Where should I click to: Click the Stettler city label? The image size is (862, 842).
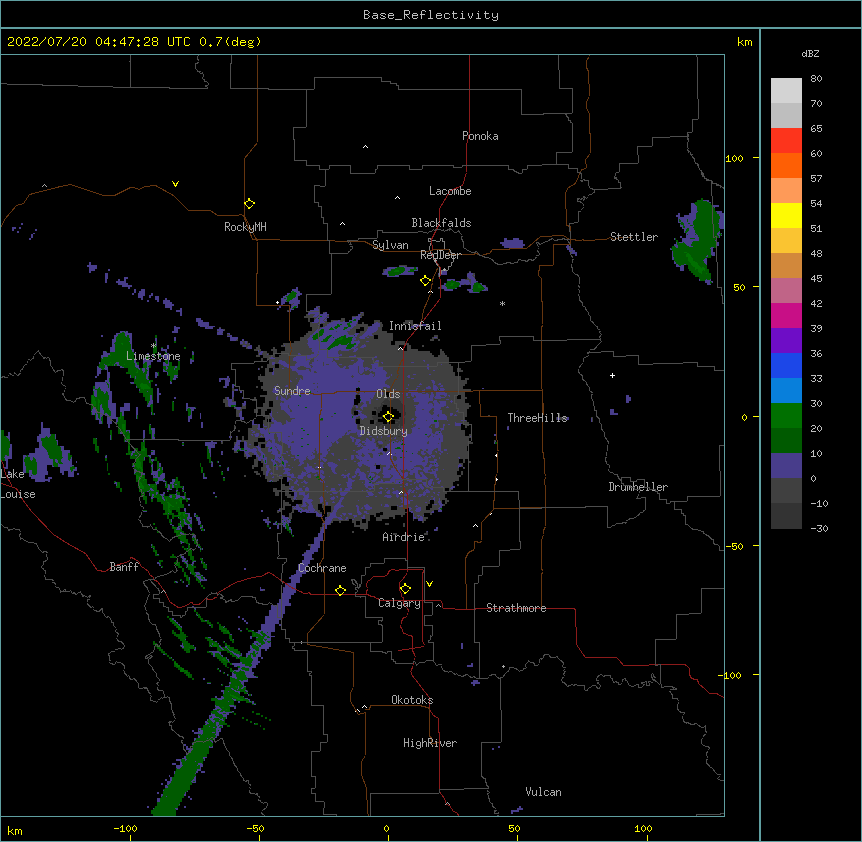coord(634,237)
